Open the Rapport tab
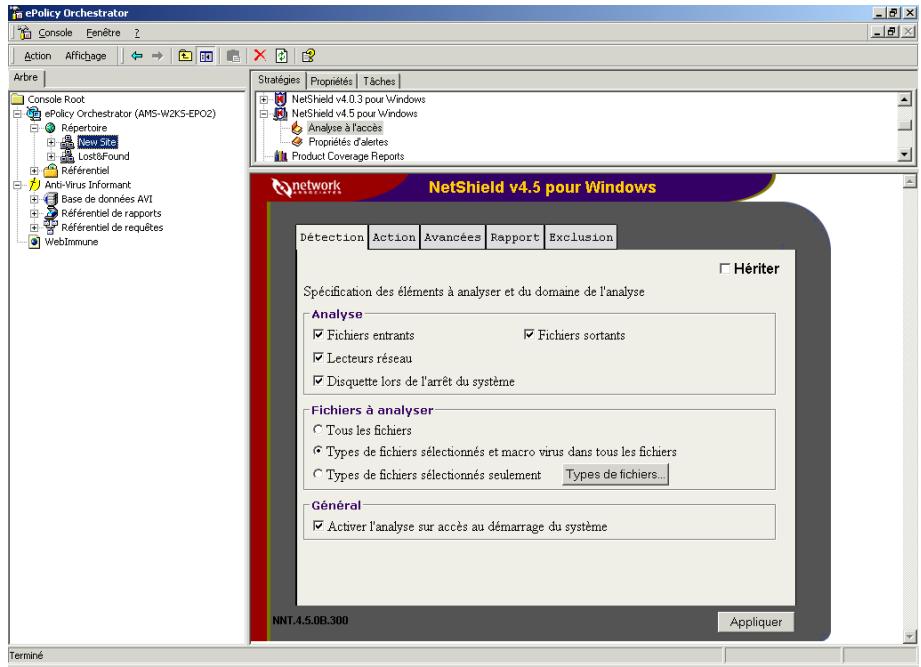Viewport: 921px width, 667px height. [x=517, y=236]
